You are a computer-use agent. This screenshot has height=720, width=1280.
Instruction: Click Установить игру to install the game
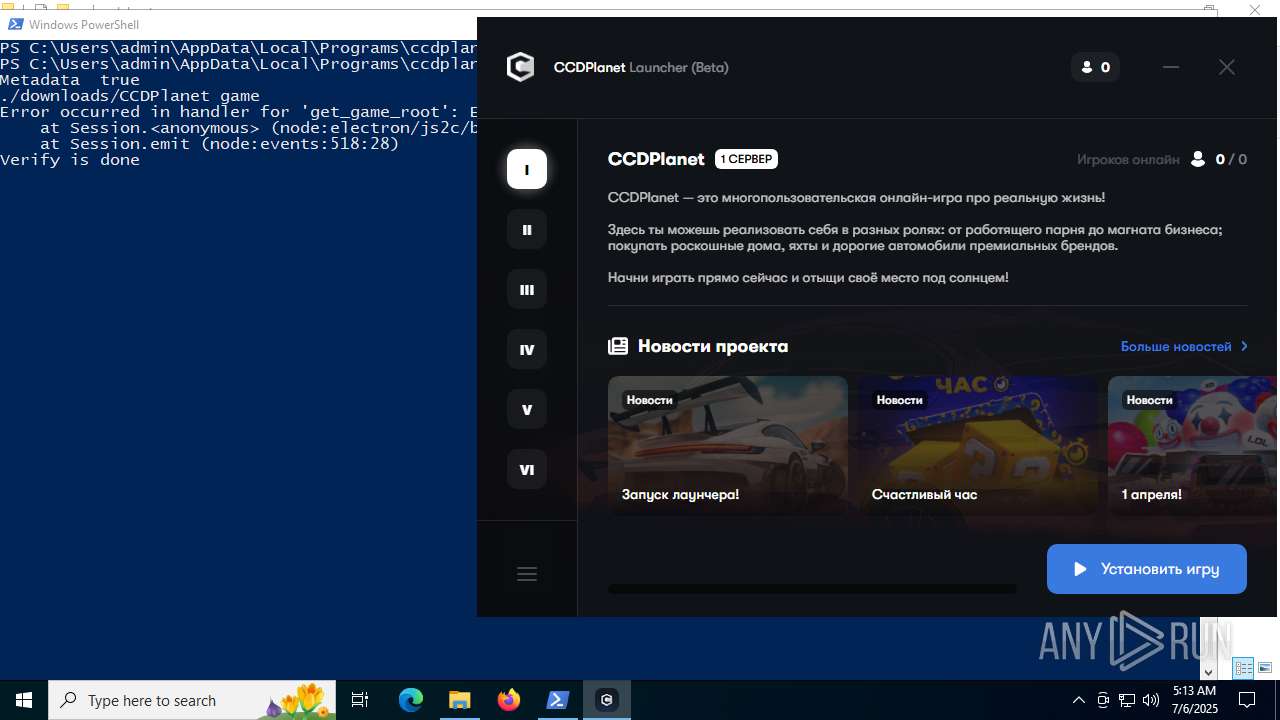(x=1147, y=569)
